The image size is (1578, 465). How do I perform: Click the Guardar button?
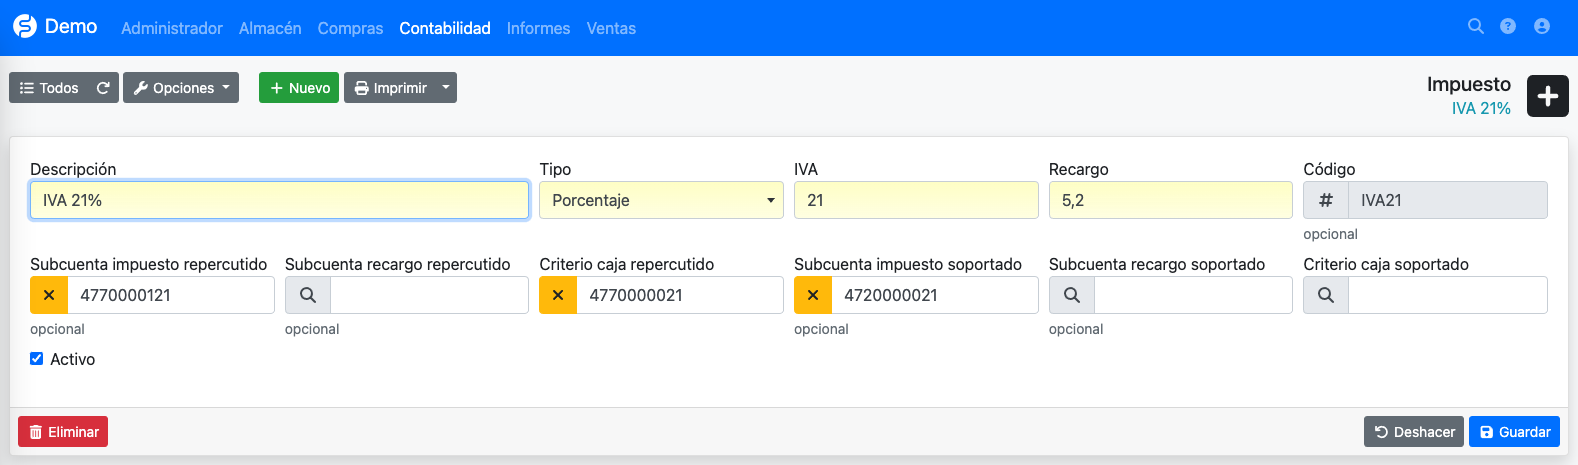pos(1514,432)
